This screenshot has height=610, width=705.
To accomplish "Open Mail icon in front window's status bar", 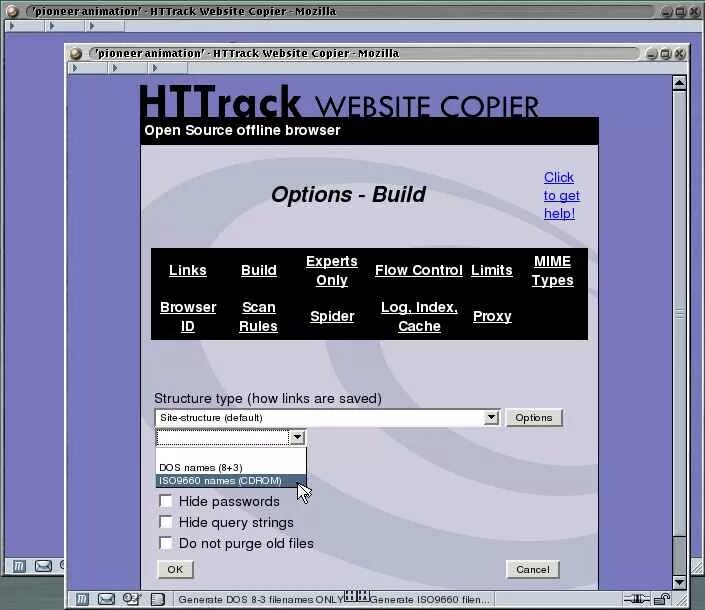I will click(x=106, y=599).
